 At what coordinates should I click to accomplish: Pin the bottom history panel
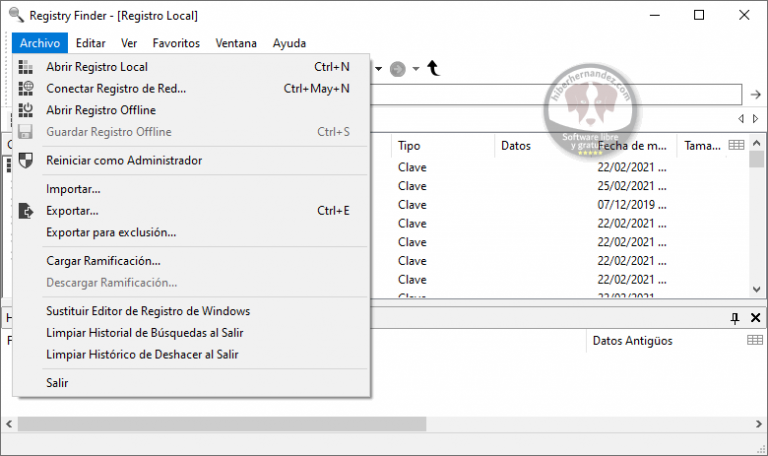pyautogui.click(x=735, y=318)
